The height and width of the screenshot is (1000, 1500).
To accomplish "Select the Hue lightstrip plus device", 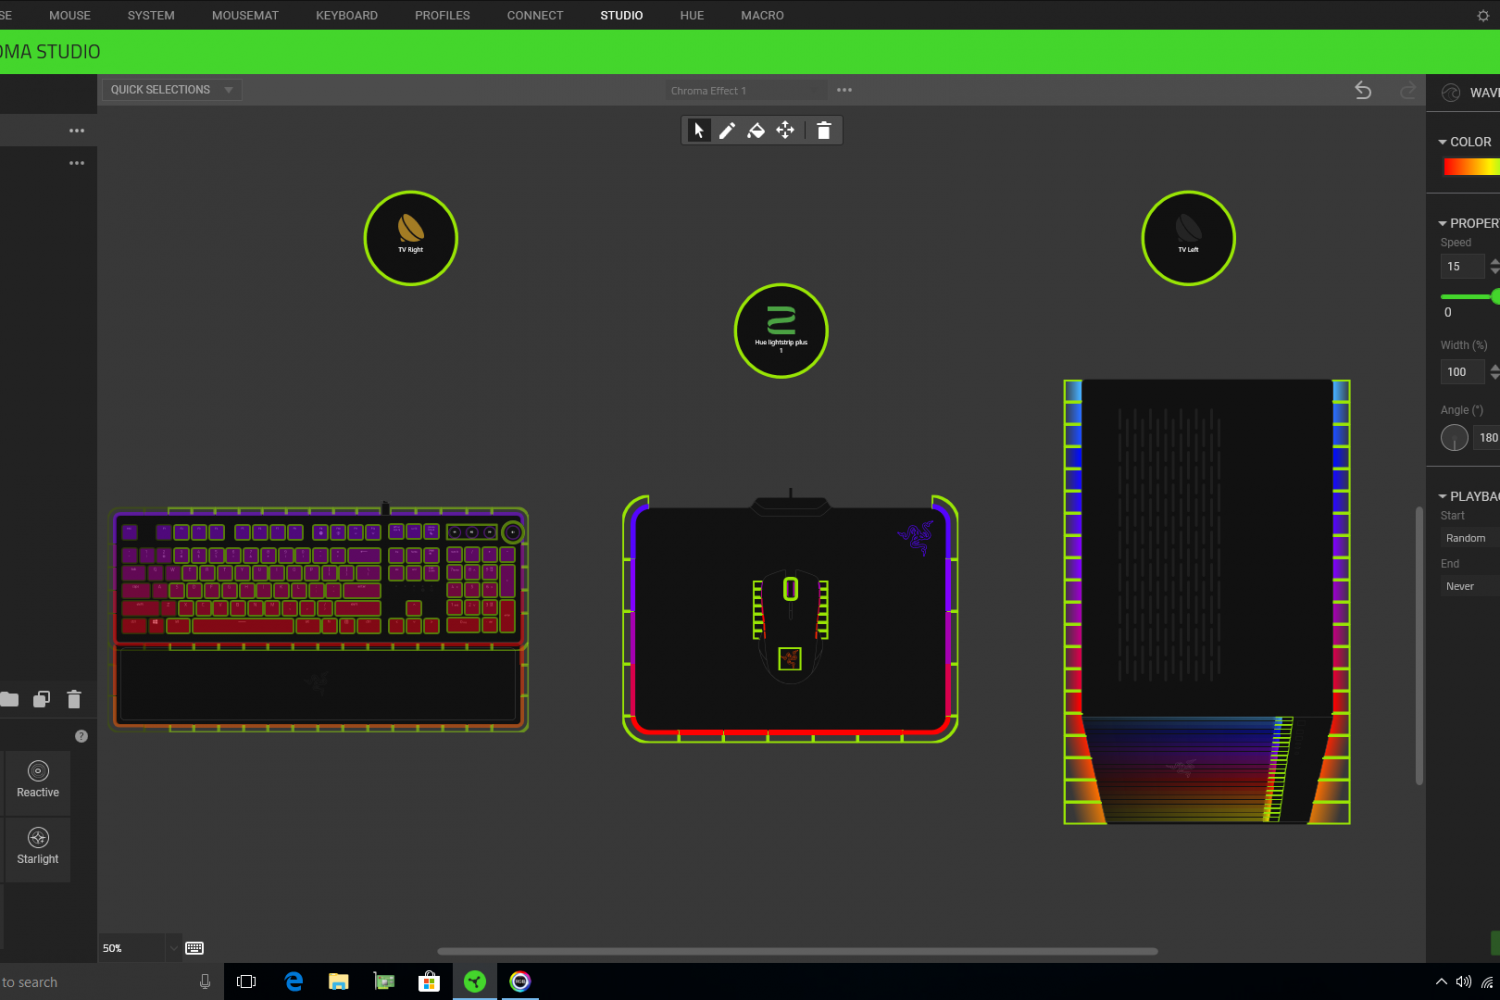I will click(781, 331).
